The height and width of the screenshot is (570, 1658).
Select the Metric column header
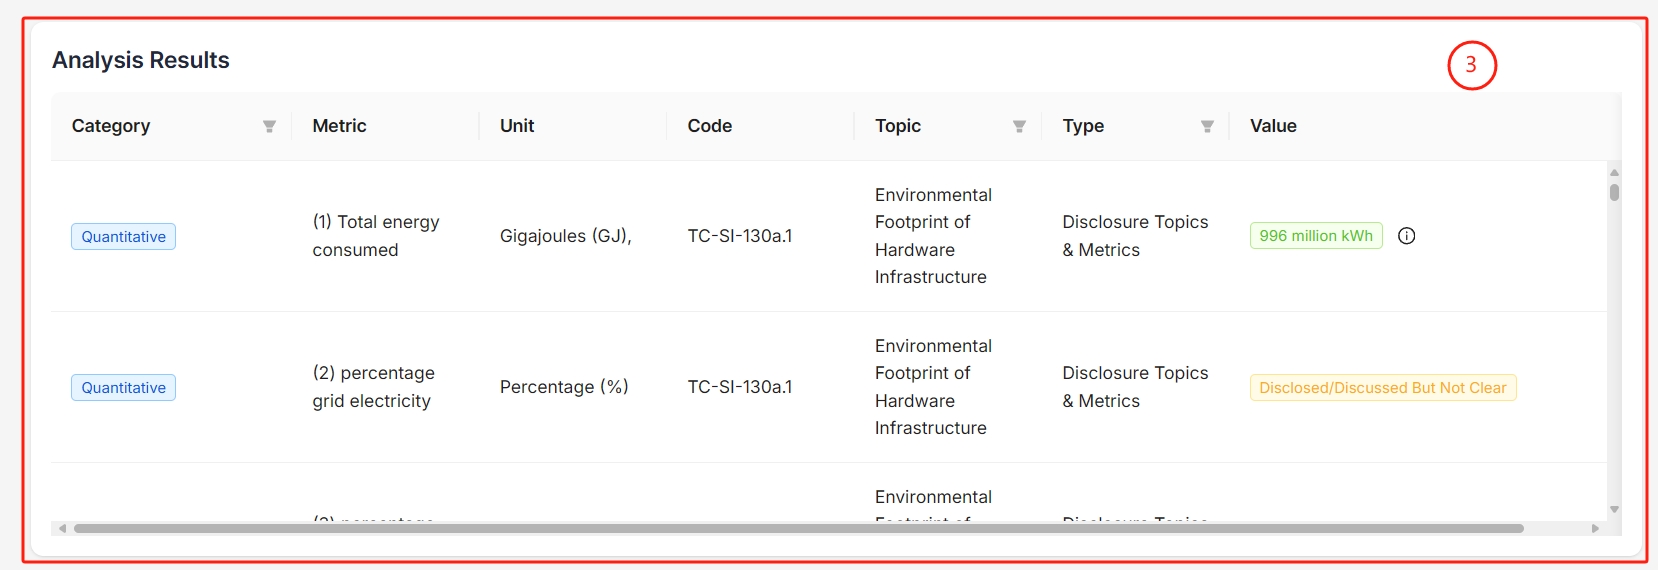coord(339,126)
